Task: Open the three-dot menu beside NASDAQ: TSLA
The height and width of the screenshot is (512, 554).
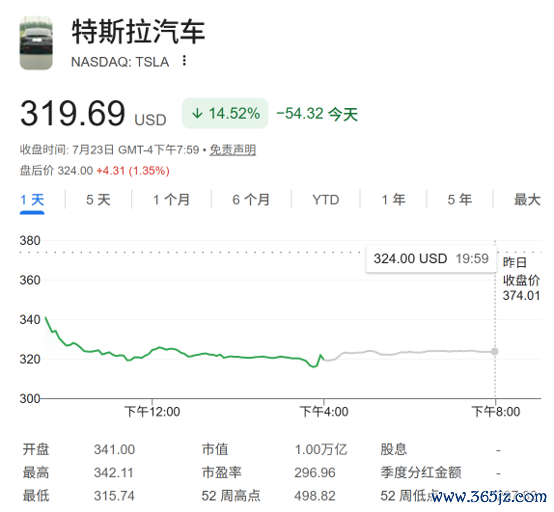Action: [x=184, y=61]
